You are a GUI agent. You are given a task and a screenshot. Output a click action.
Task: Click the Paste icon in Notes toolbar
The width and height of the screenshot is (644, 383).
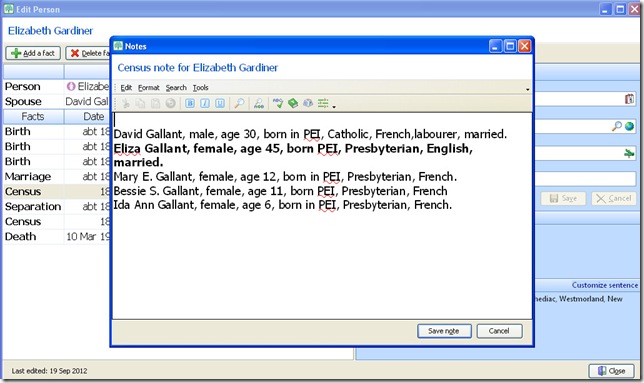click(x=155, y=103)
